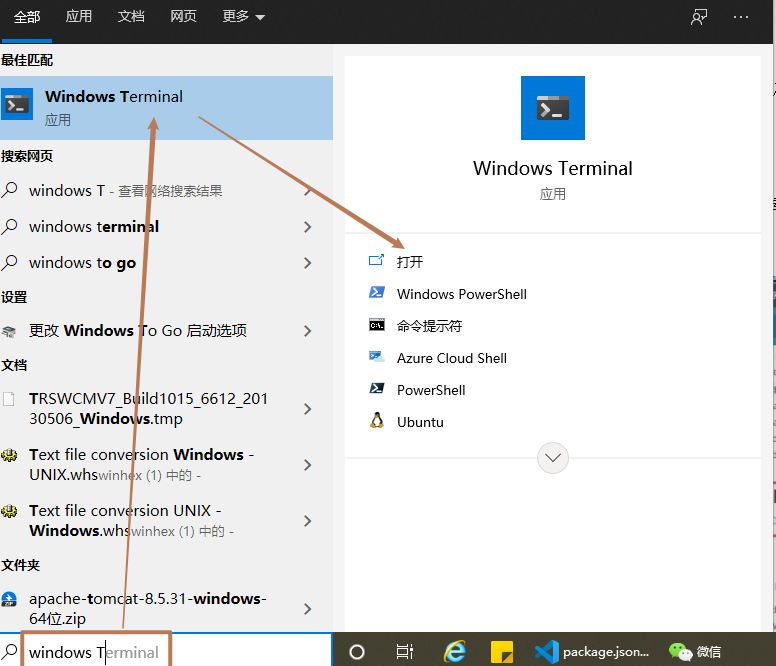The width and height of the screenshot is (776, 666).
Task: Expand TRSWCMV7 tmp document arrow
Action: tap(308, 409)
